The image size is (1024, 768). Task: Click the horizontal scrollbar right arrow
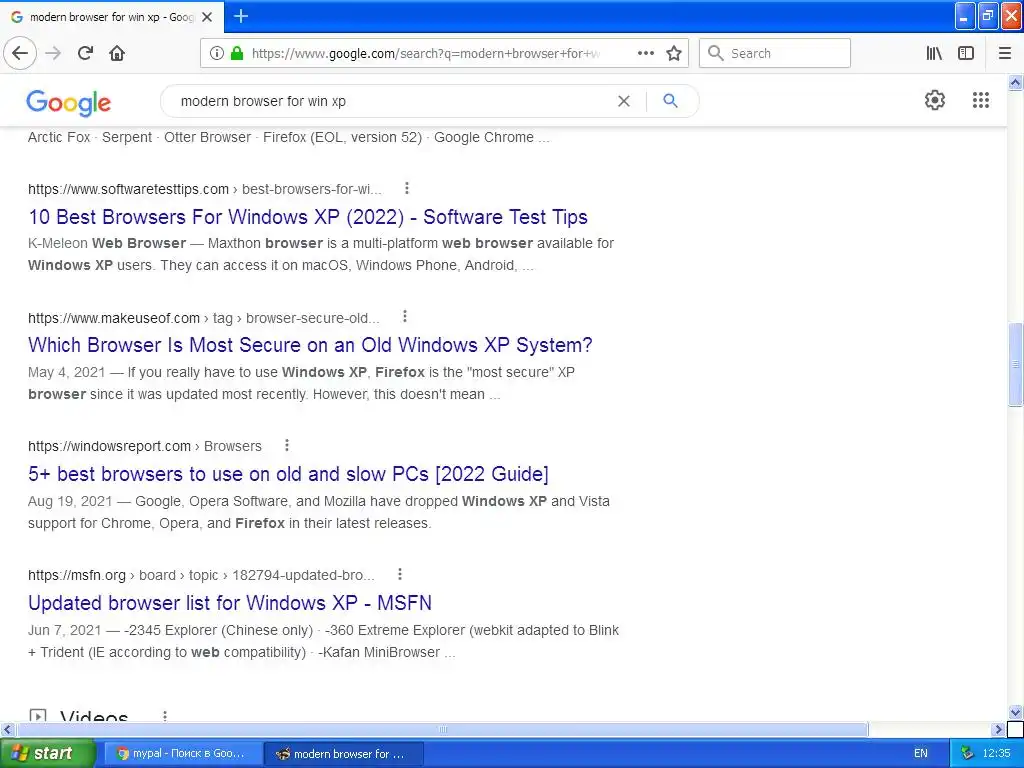pyautogui.click(x=998, y=729)
